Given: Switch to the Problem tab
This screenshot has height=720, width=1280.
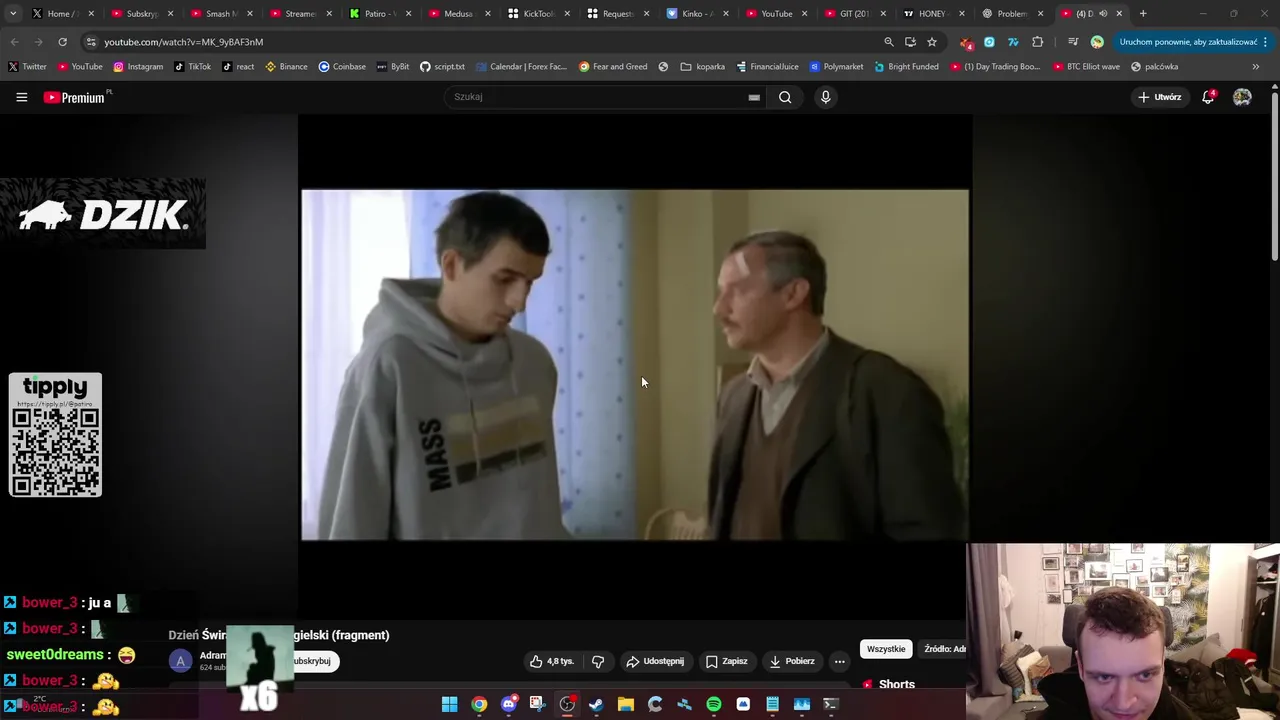Looking at the screenshot, I should coord(1013,14).
